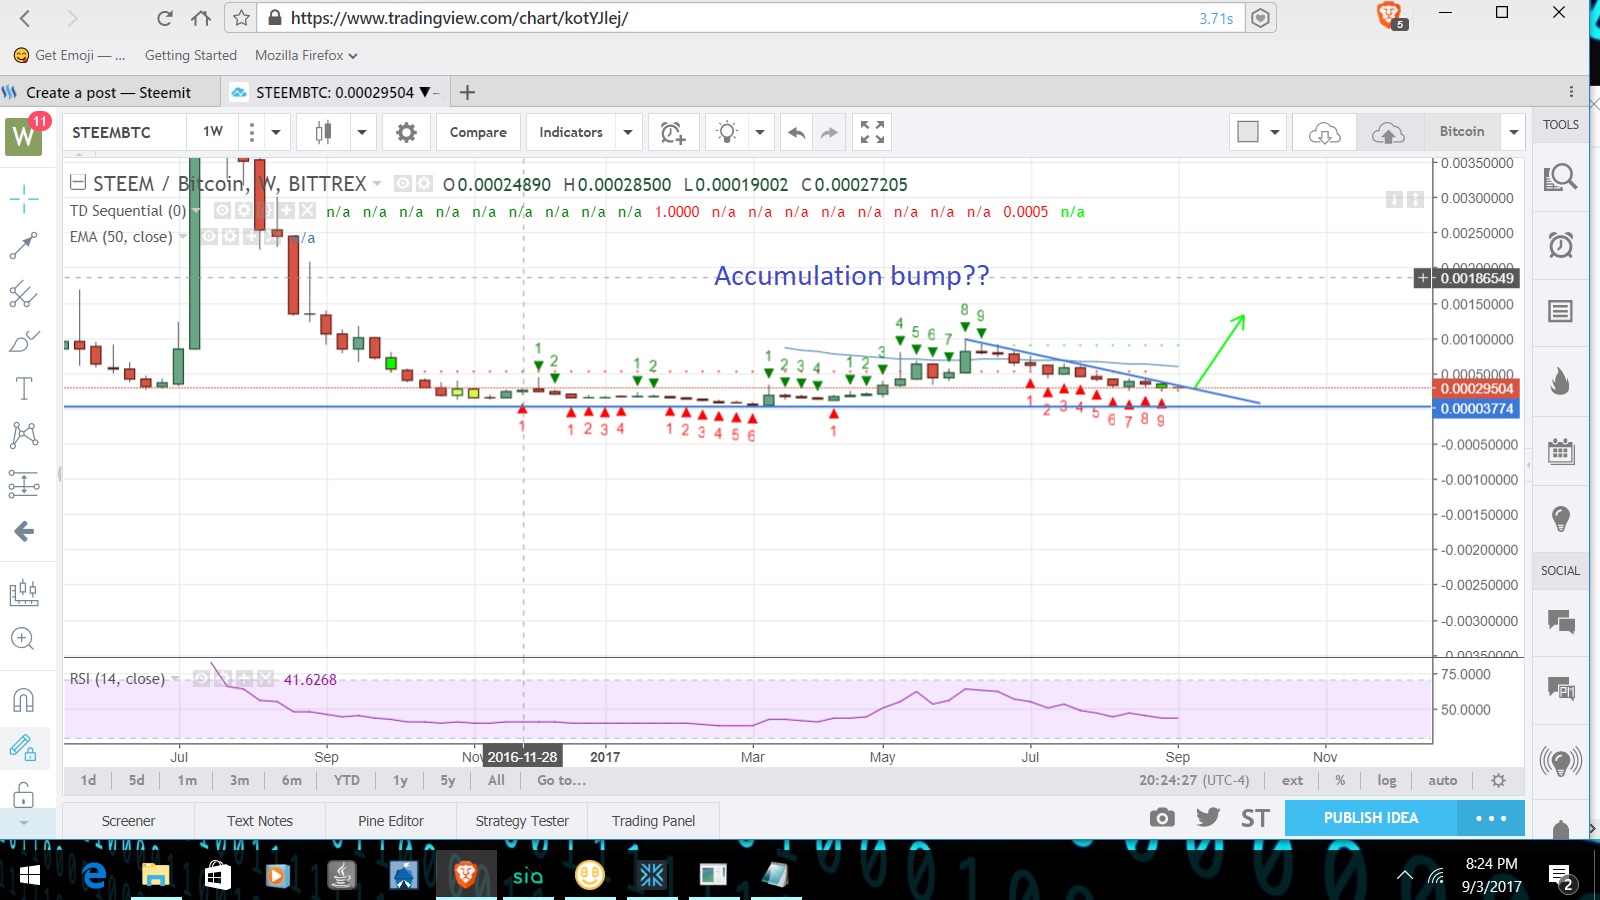Click the candlestick chart style icon

323,132
